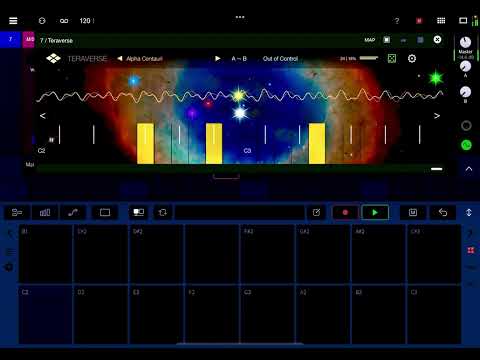Image resolution: width=480 pixels, height=360 pixels.
Task: Adjust the B send knob
Action: pos(465,92)
